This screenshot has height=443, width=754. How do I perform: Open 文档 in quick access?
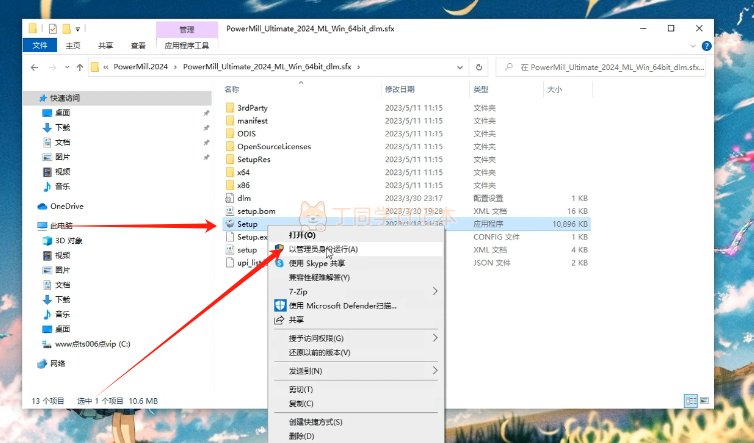pos(63,142)
